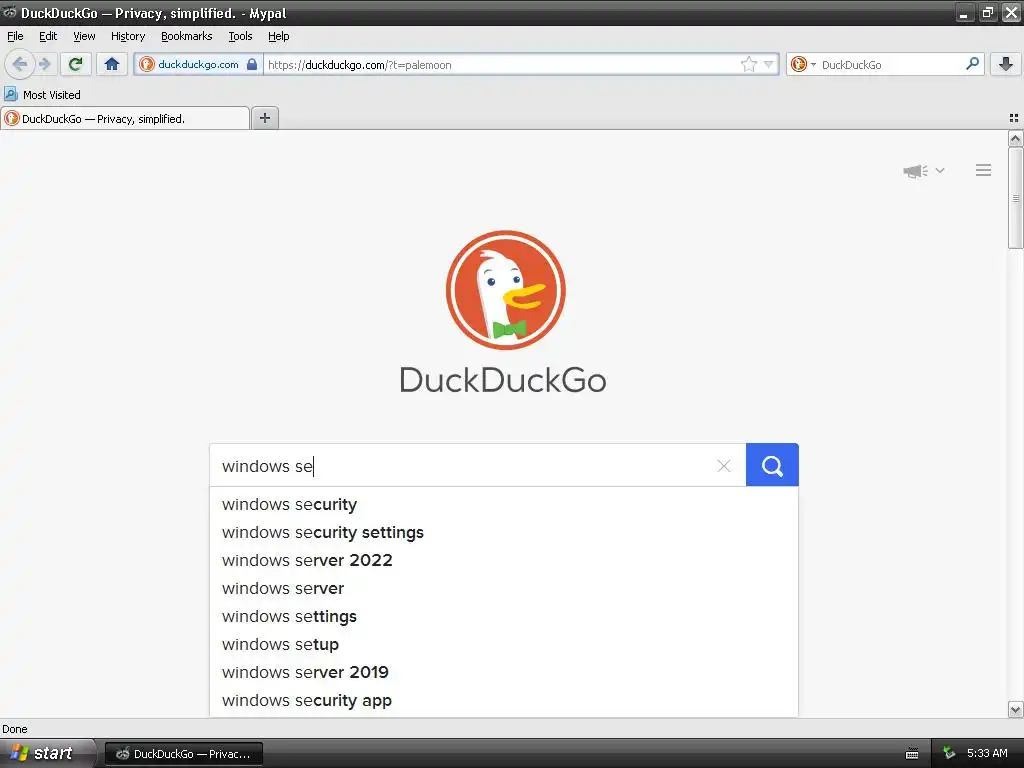Click the duckduckgo.com site identity badge
Viewport: 1024px width, 768px height.
(x=199, y=64)
